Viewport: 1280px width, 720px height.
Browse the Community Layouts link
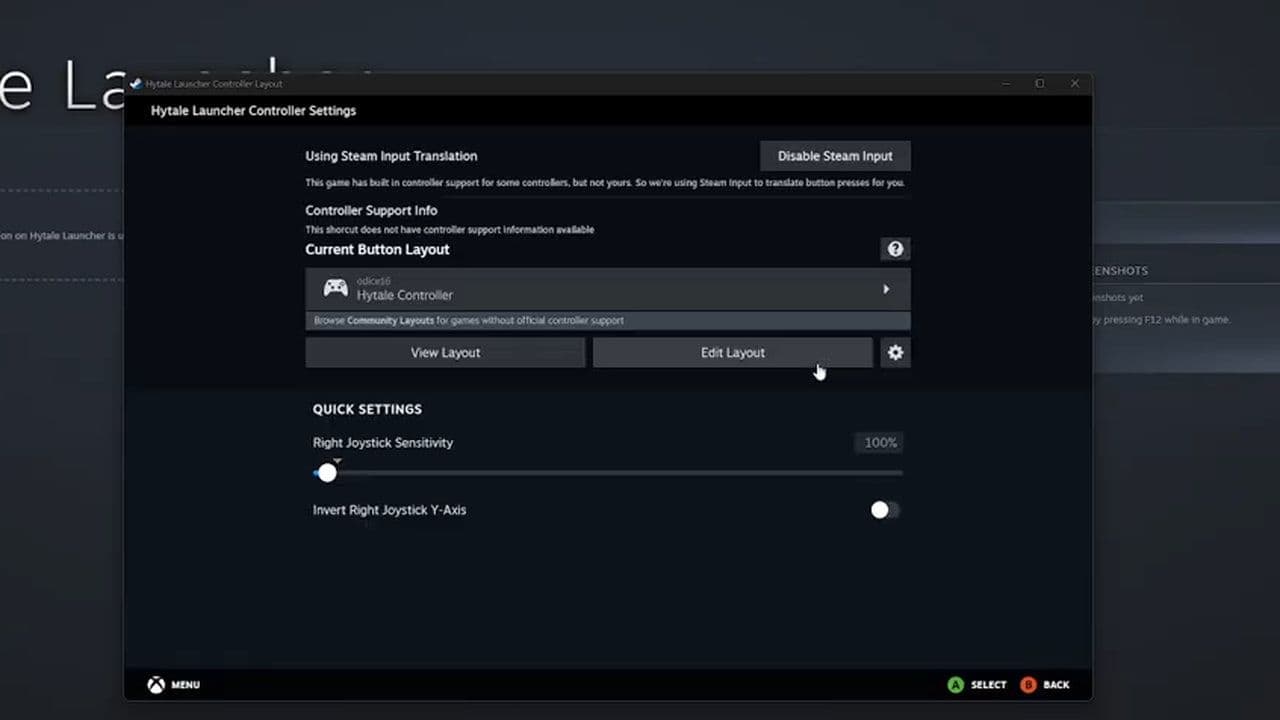(390, 321)
